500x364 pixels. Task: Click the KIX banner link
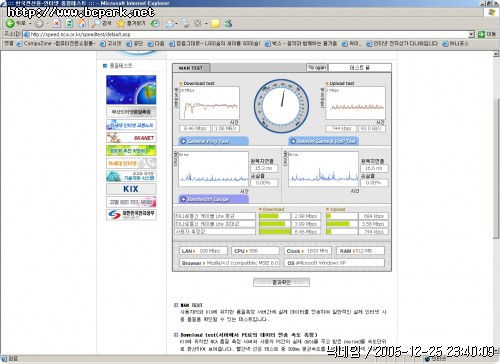click(x=131, y=189)
